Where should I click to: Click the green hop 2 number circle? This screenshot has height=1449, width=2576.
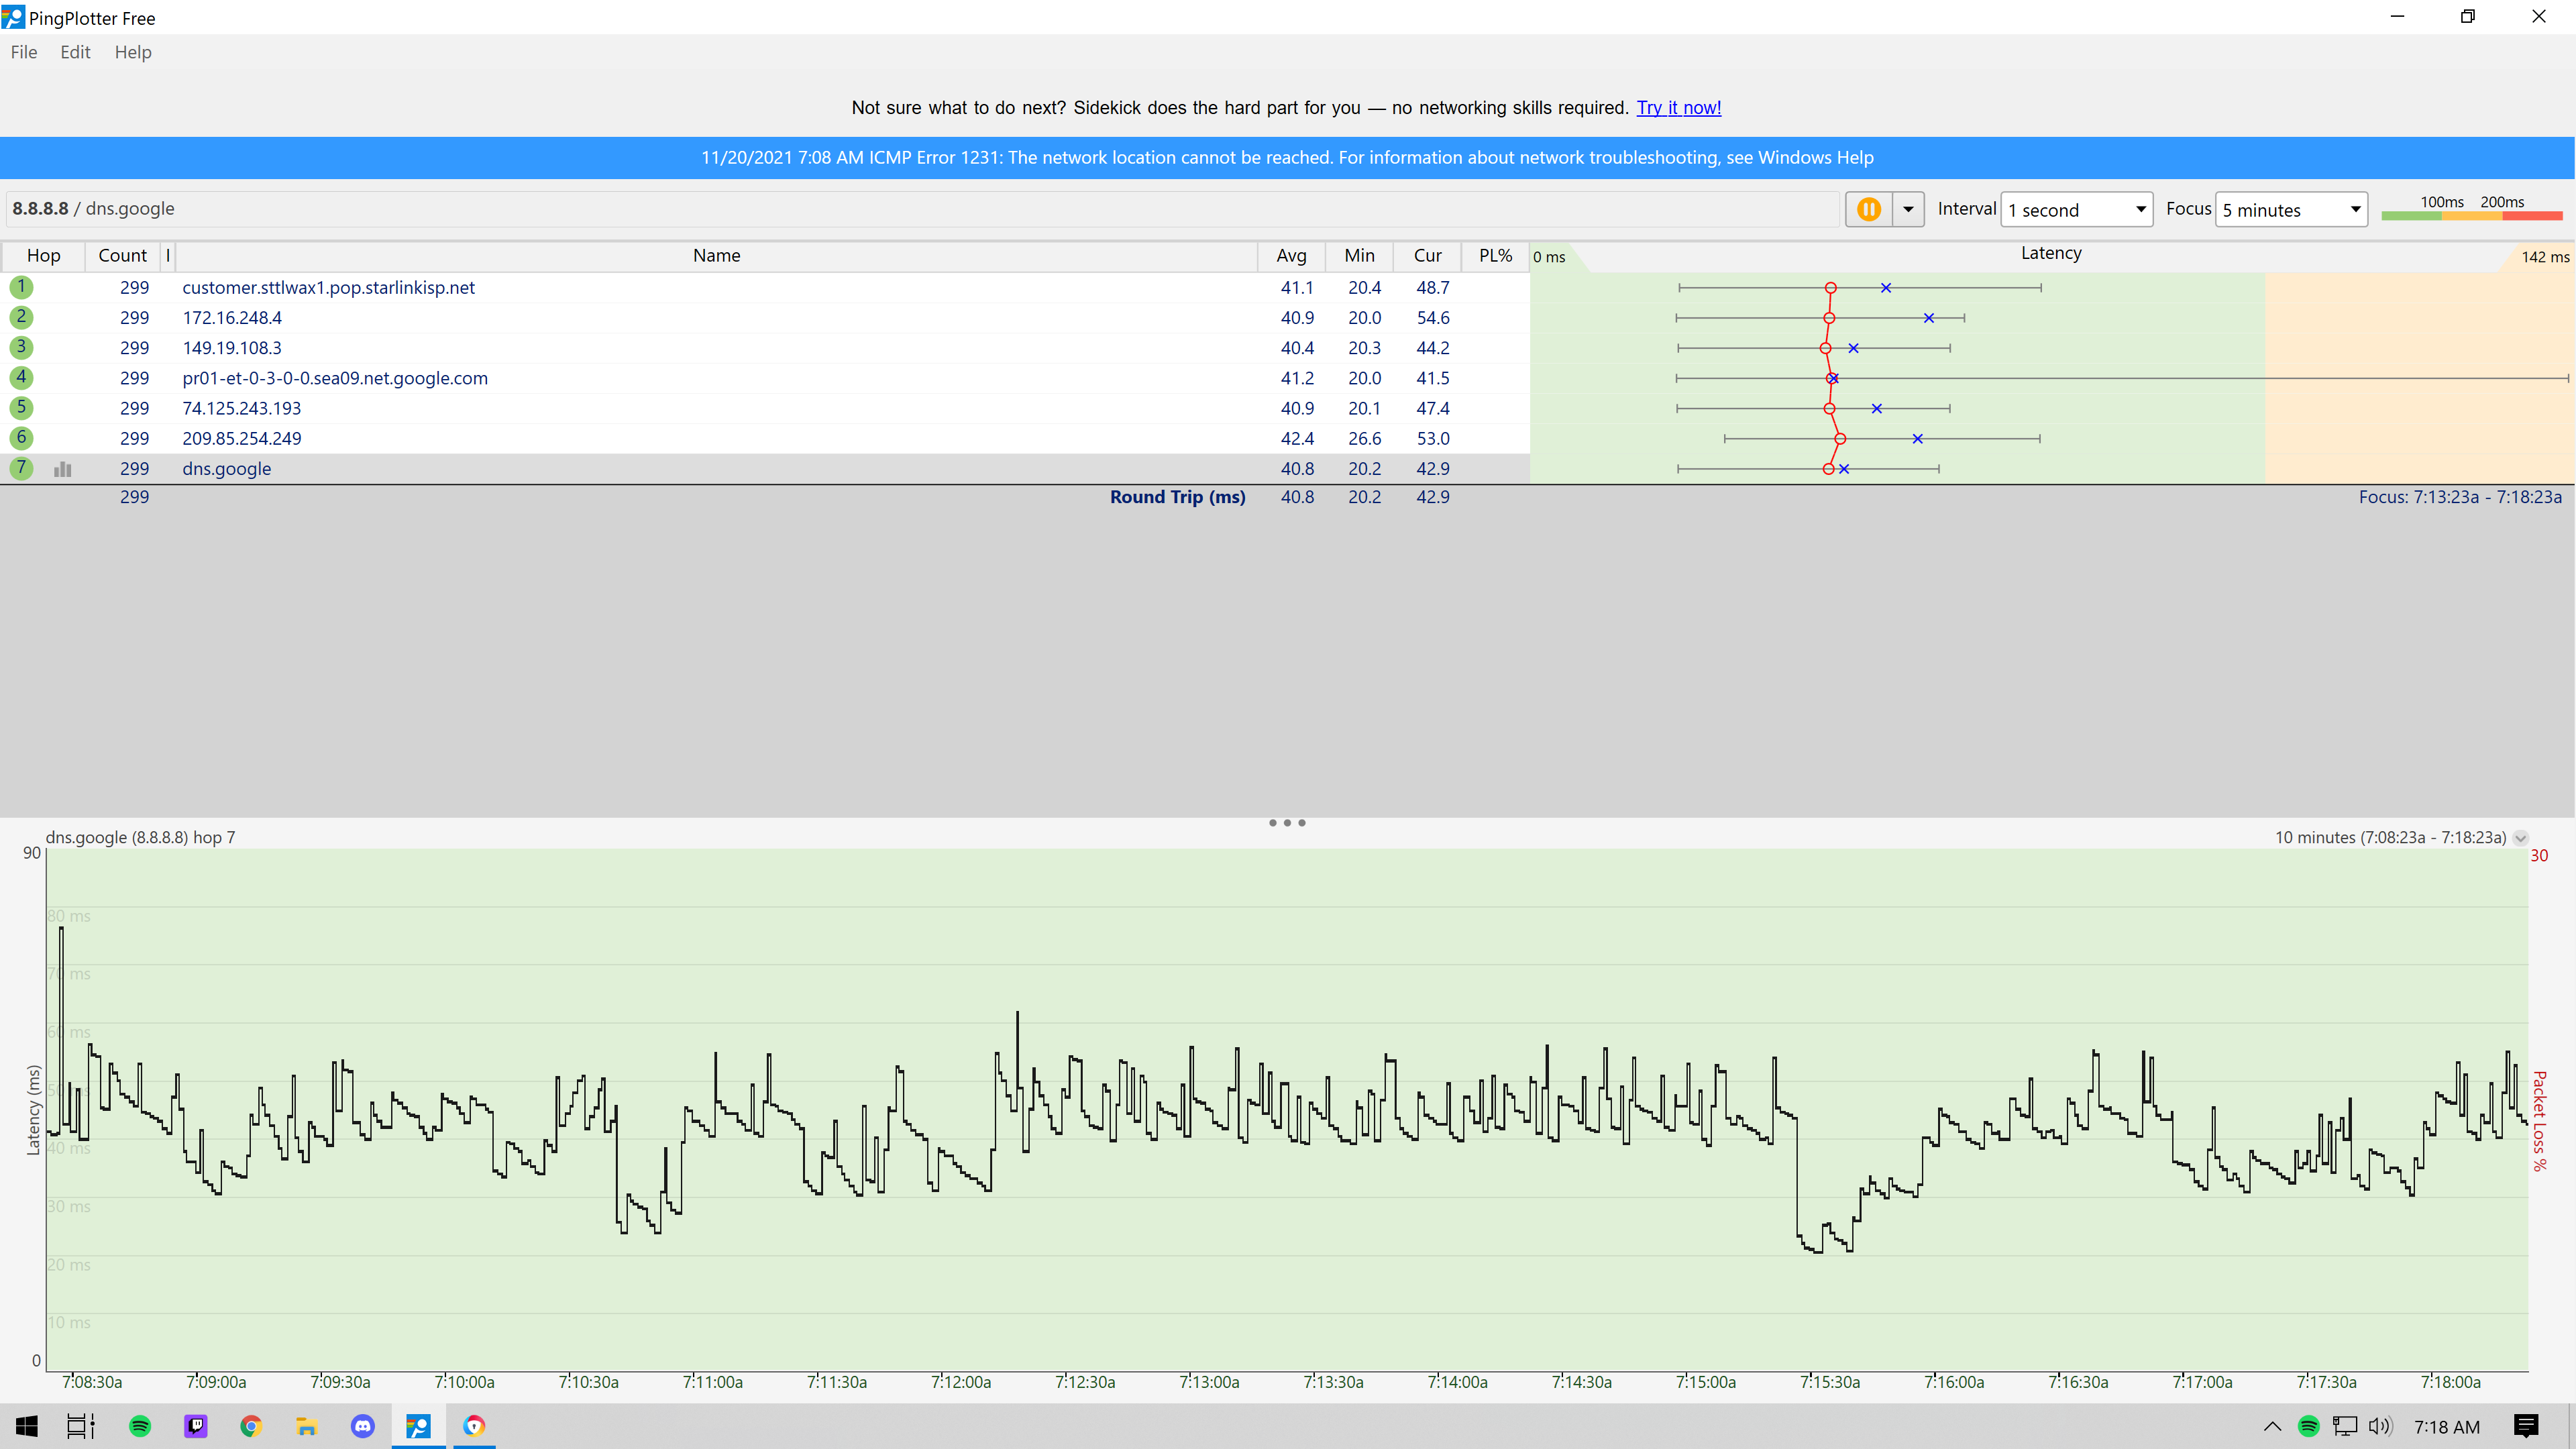(x=21, y=317)
